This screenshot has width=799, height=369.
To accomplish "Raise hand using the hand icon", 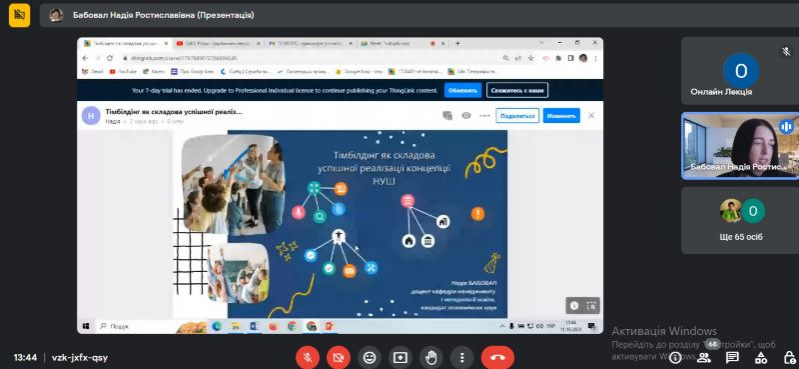I will click(x=431, y=357).
